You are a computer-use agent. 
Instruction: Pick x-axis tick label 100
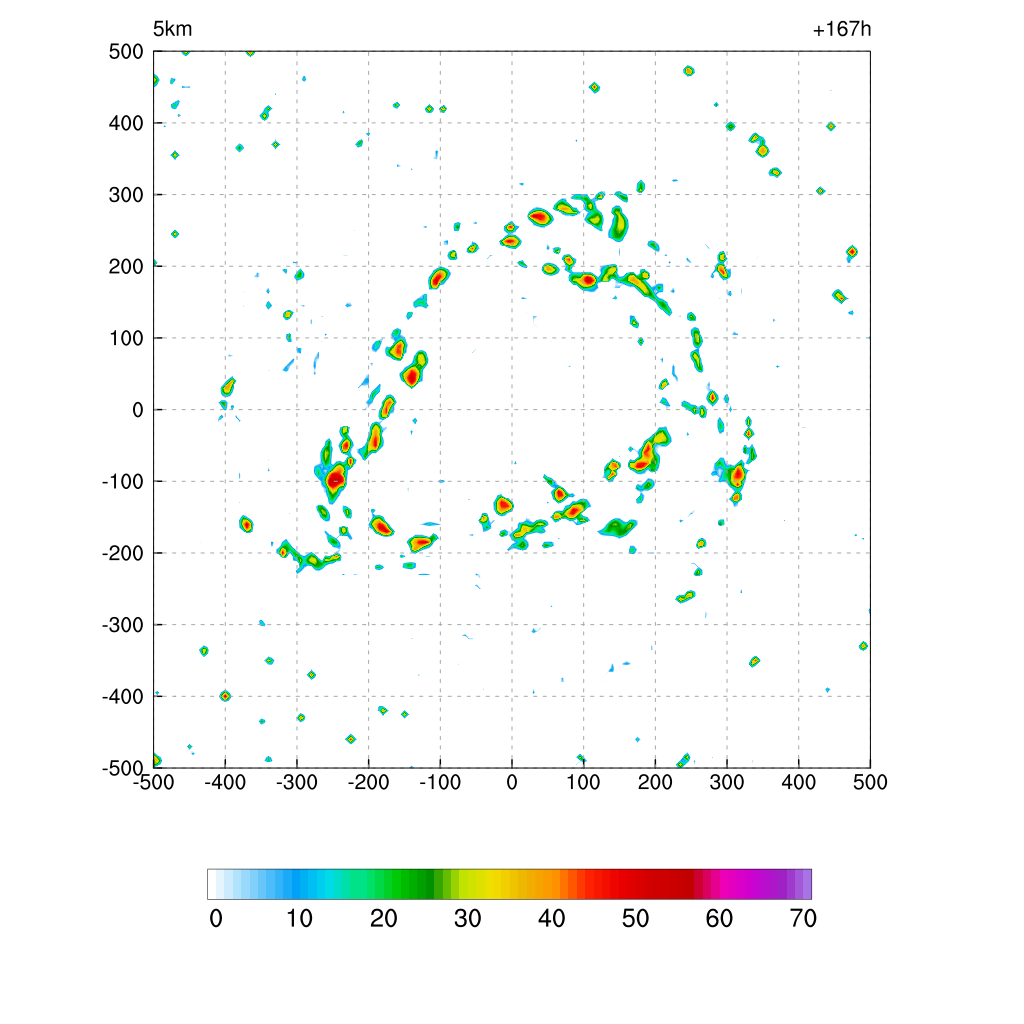(583, 782)
